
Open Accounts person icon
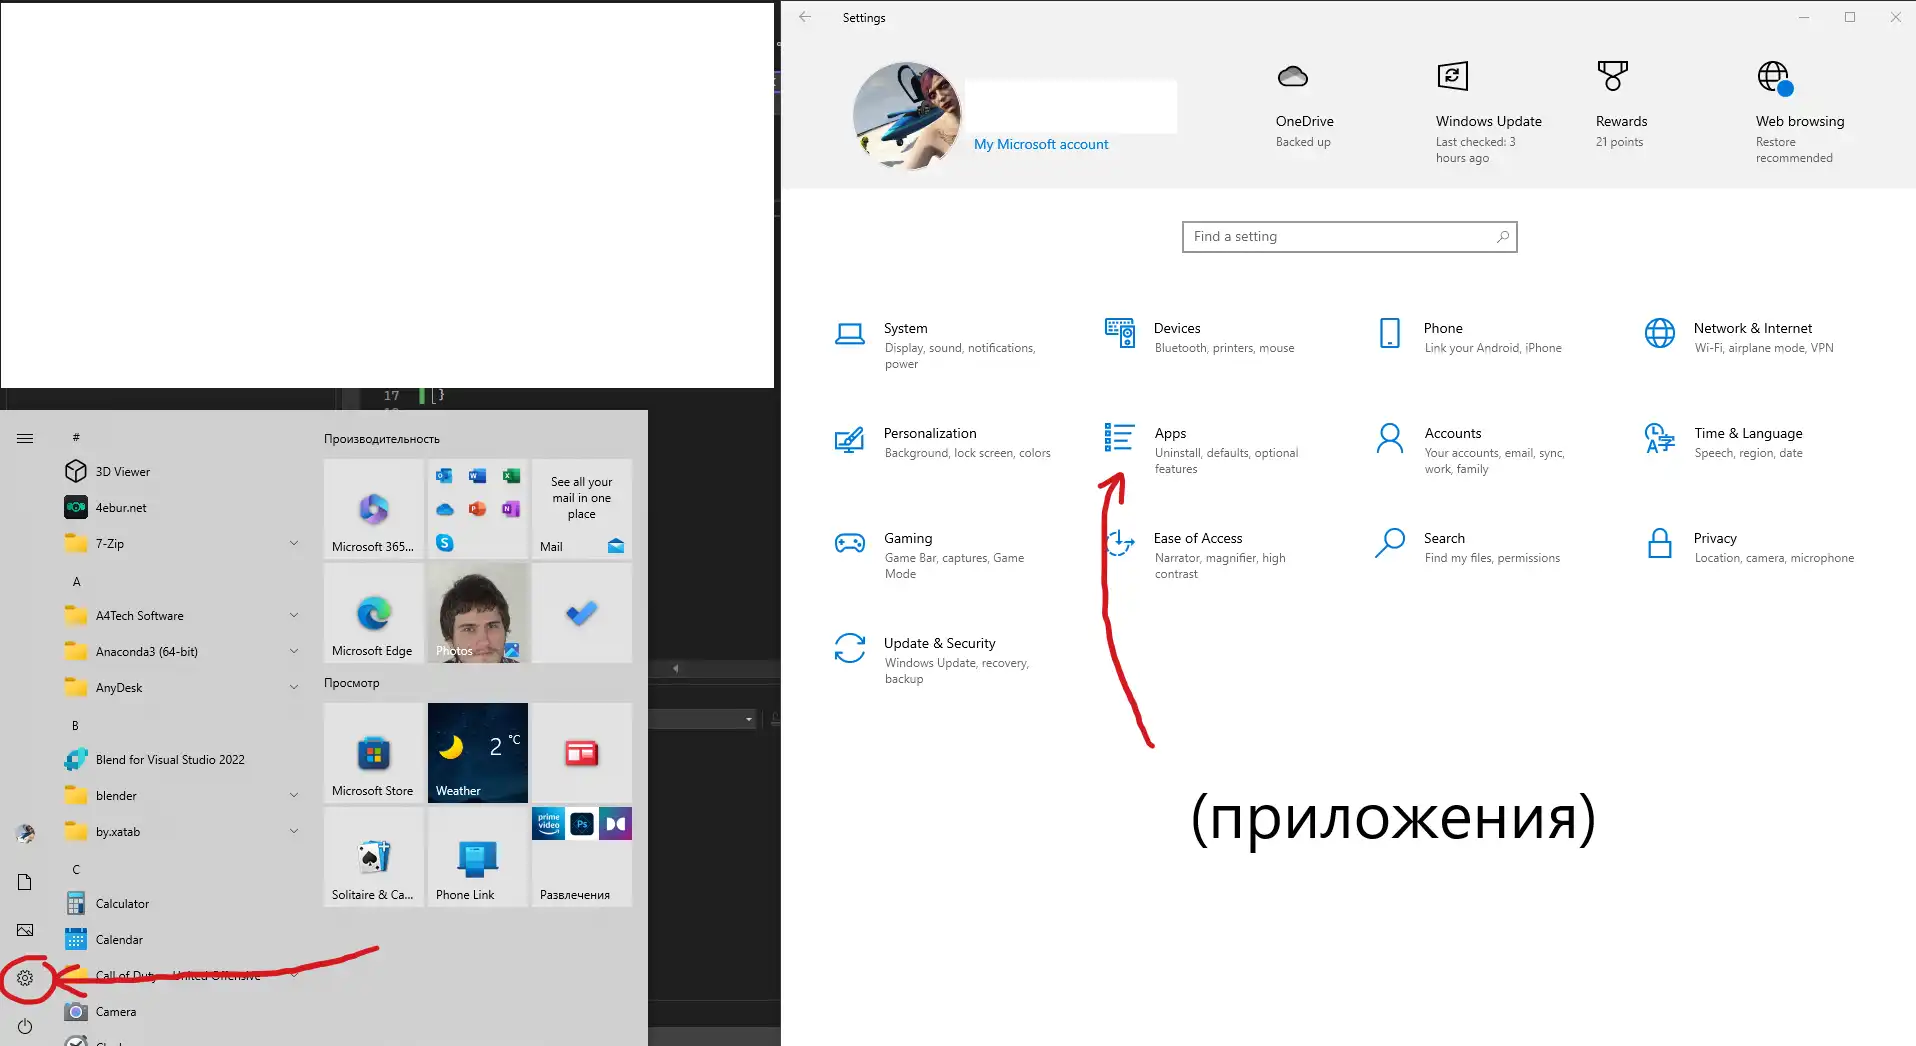1389,438
